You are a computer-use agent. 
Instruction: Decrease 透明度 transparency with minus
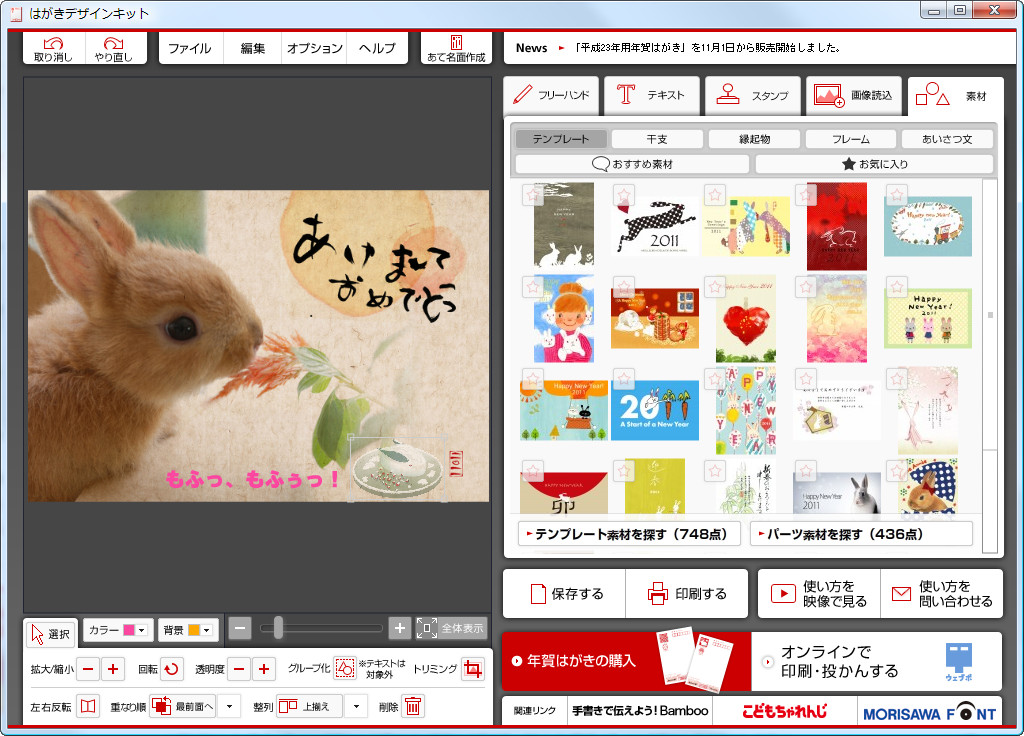pyautogui.click(x=239, y=669)
